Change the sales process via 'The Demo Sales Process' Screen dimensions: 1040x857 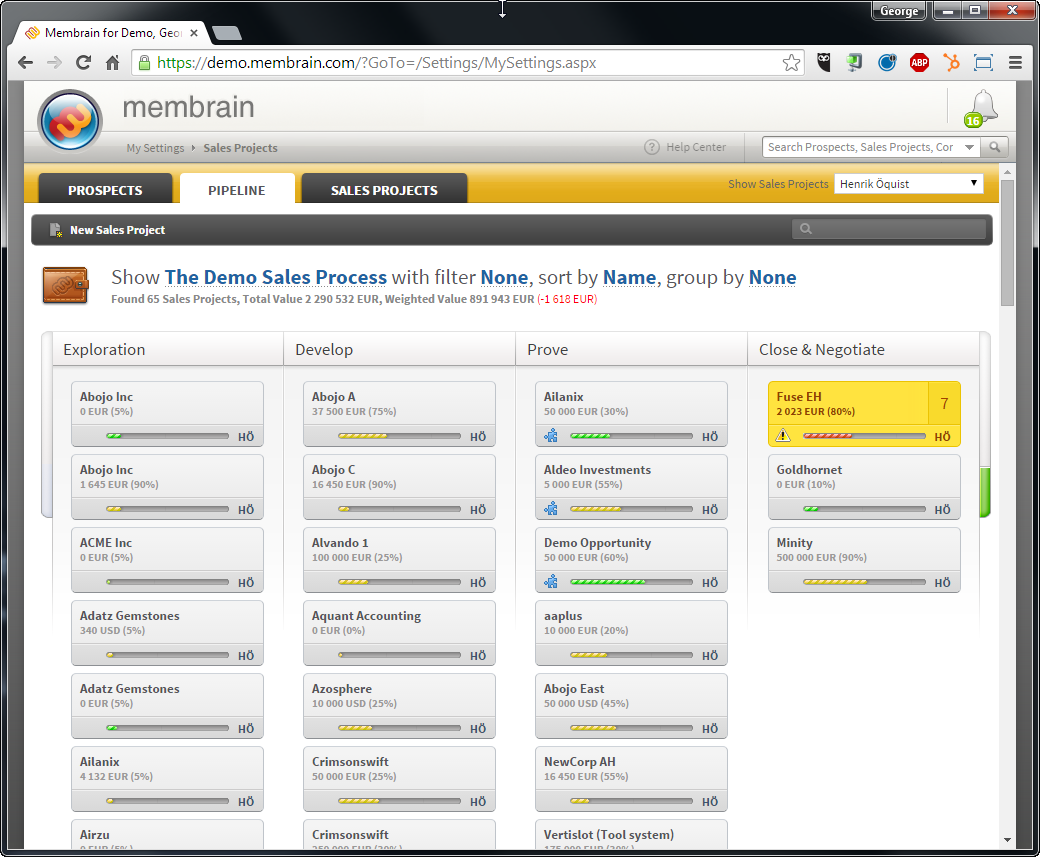tap(275, 277)
